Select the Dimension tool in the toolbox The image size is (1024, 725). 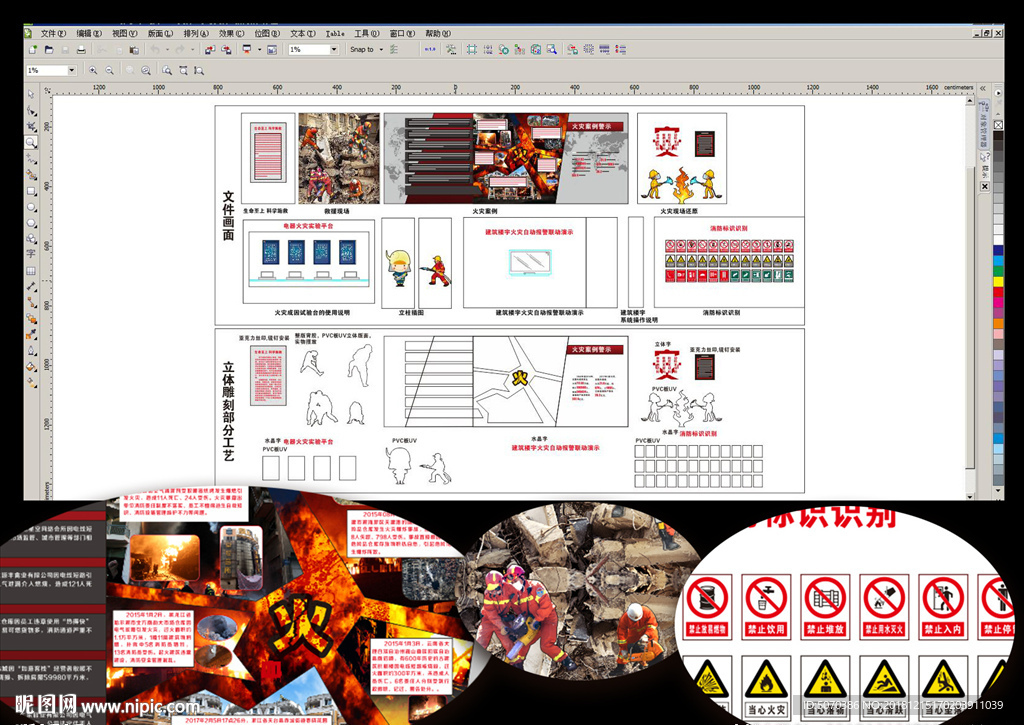click(31, 286)
